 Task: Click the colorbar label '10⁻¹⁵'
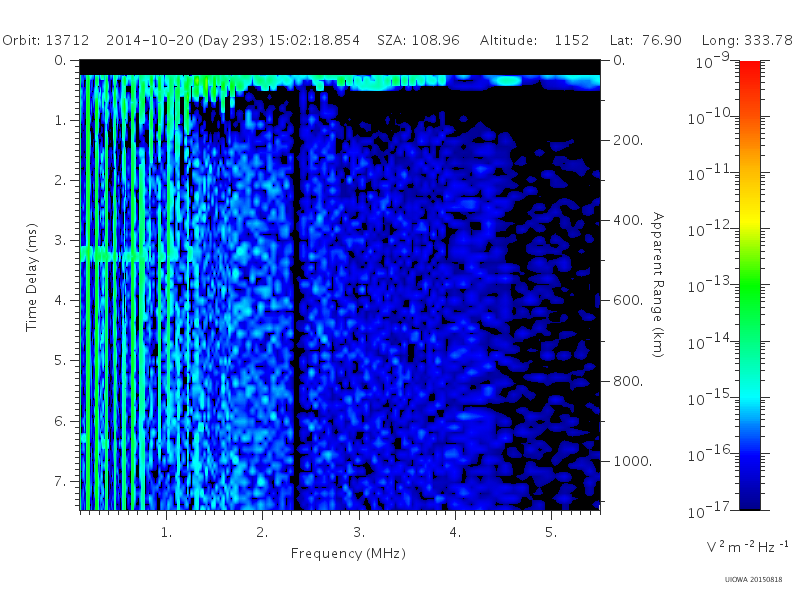coord(711,398)
